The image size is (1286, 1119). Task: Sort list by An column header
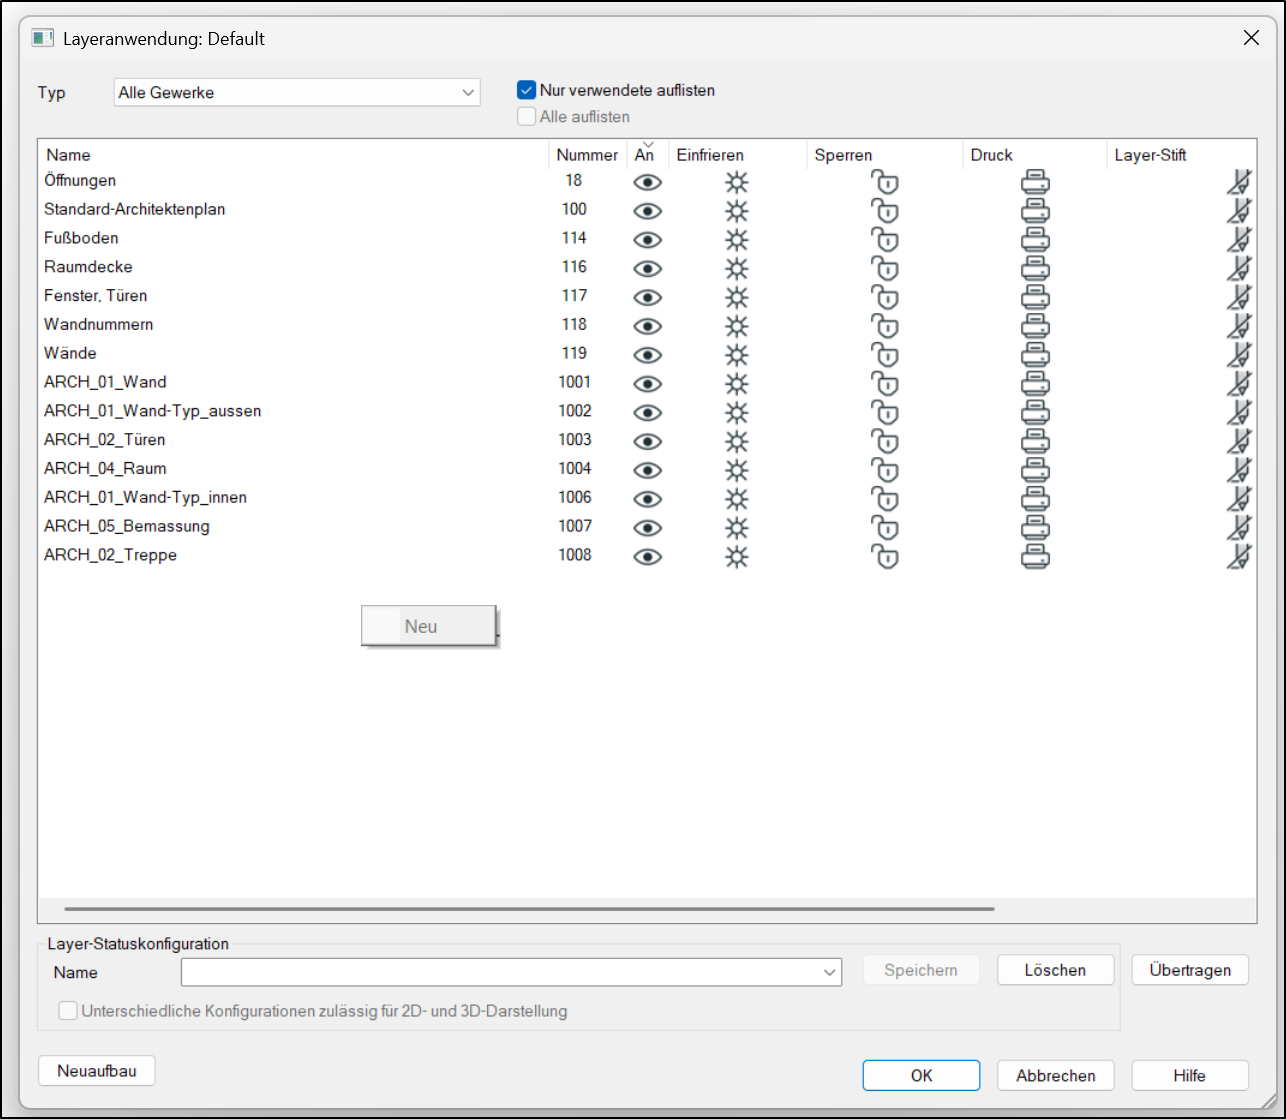coord(646,155)
